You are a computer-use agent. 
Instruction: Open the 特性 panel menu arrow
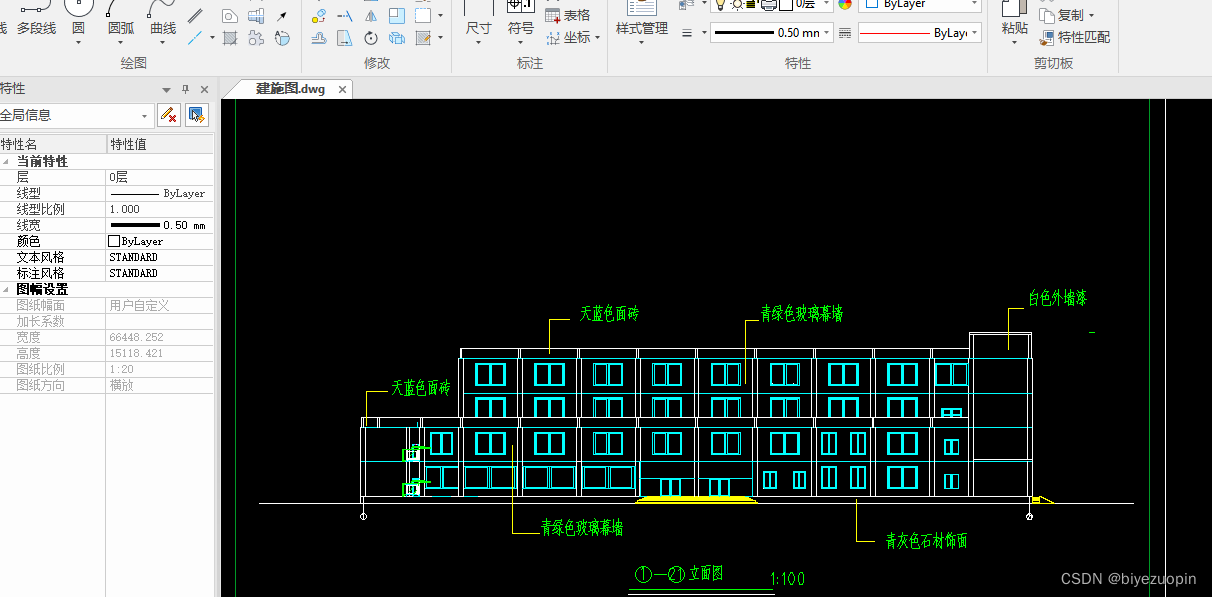point(167,89)
